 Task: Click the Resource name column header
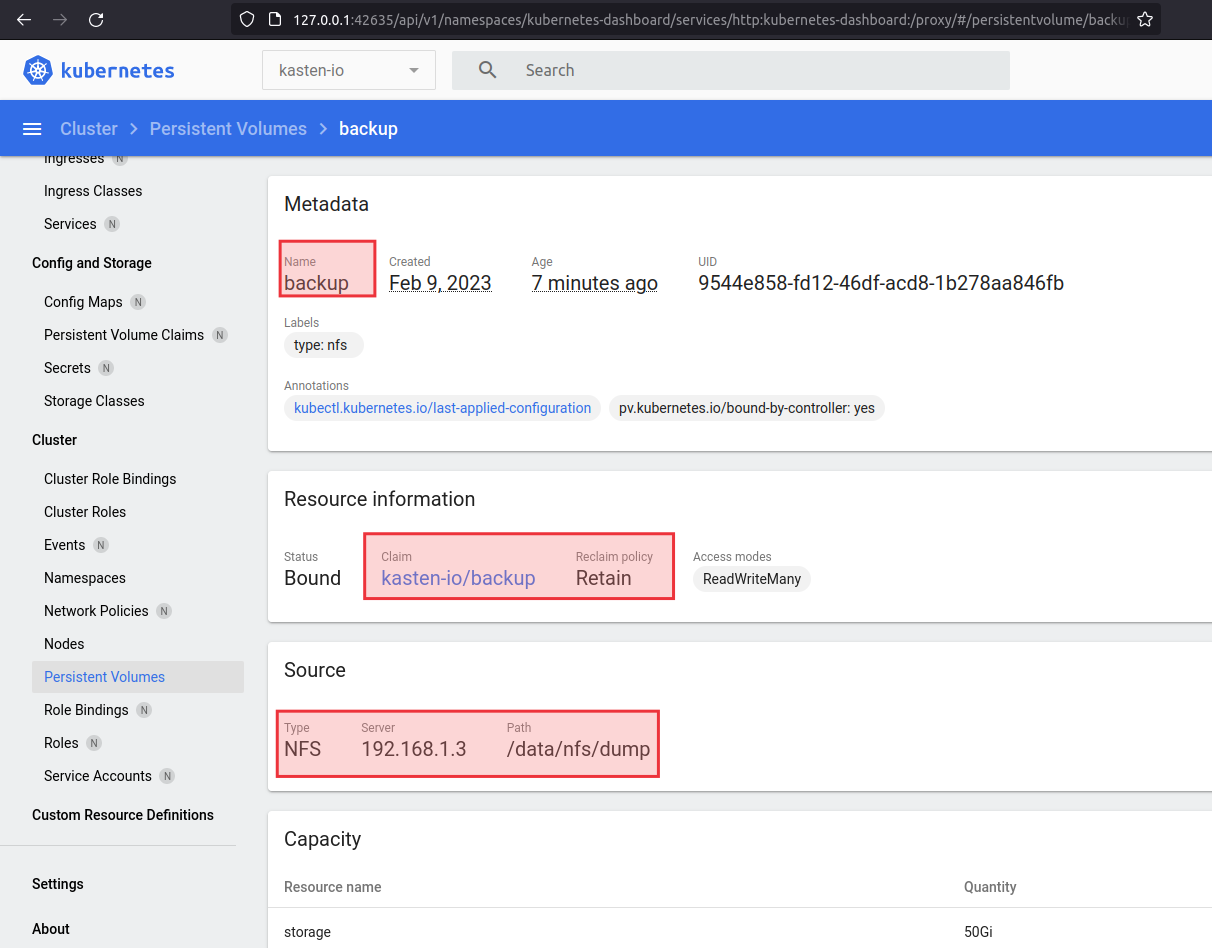pos(333,887)
